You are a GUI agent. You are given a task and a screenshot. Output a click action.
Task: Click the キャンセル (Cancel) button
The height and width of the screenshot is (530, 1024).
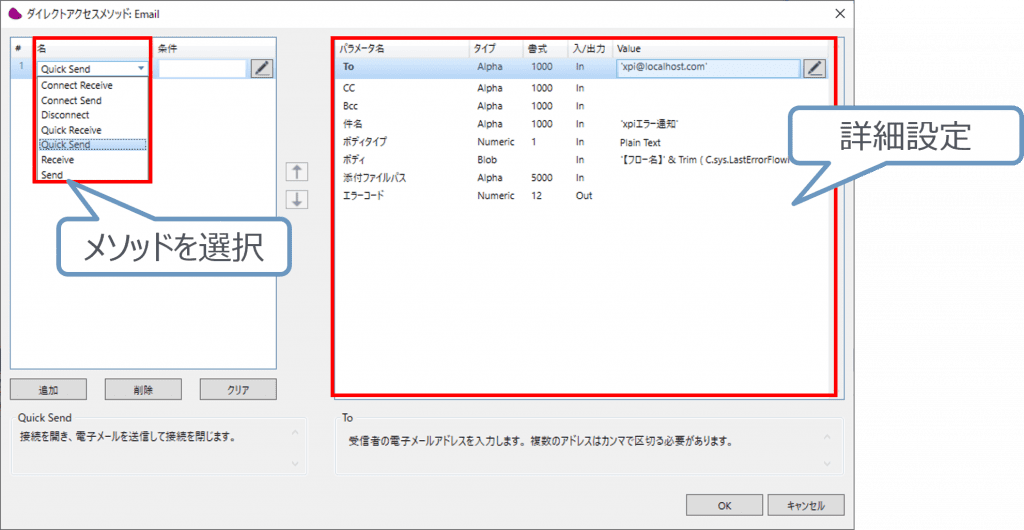coord(805,504)
